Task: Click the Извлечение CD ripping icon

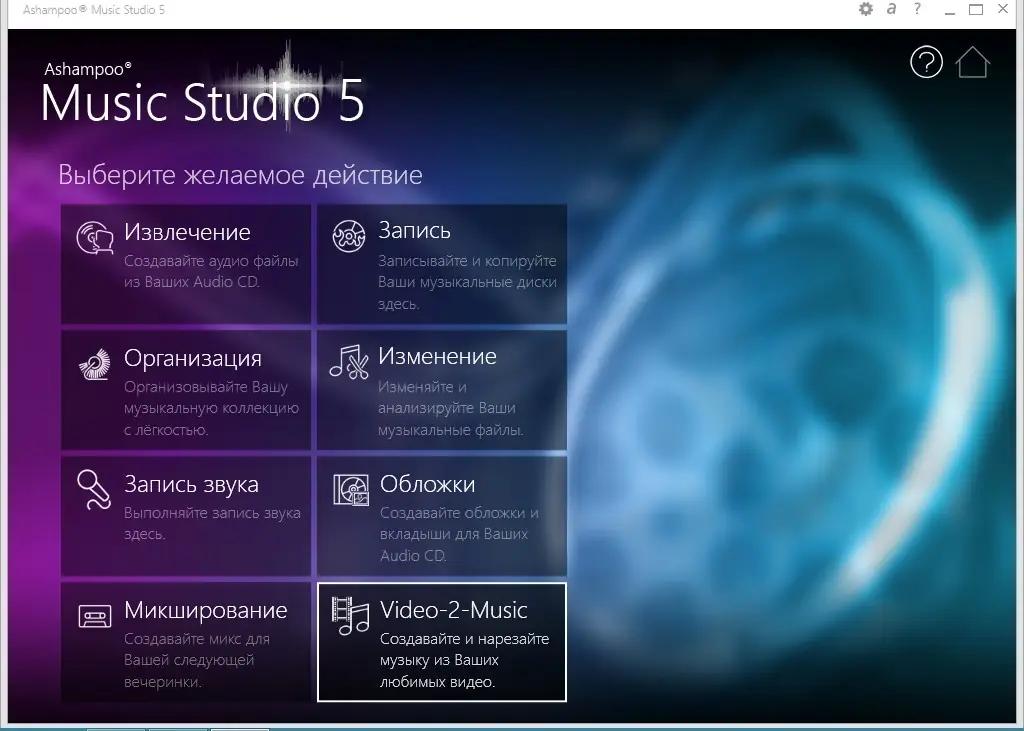Action: (95, 237)
